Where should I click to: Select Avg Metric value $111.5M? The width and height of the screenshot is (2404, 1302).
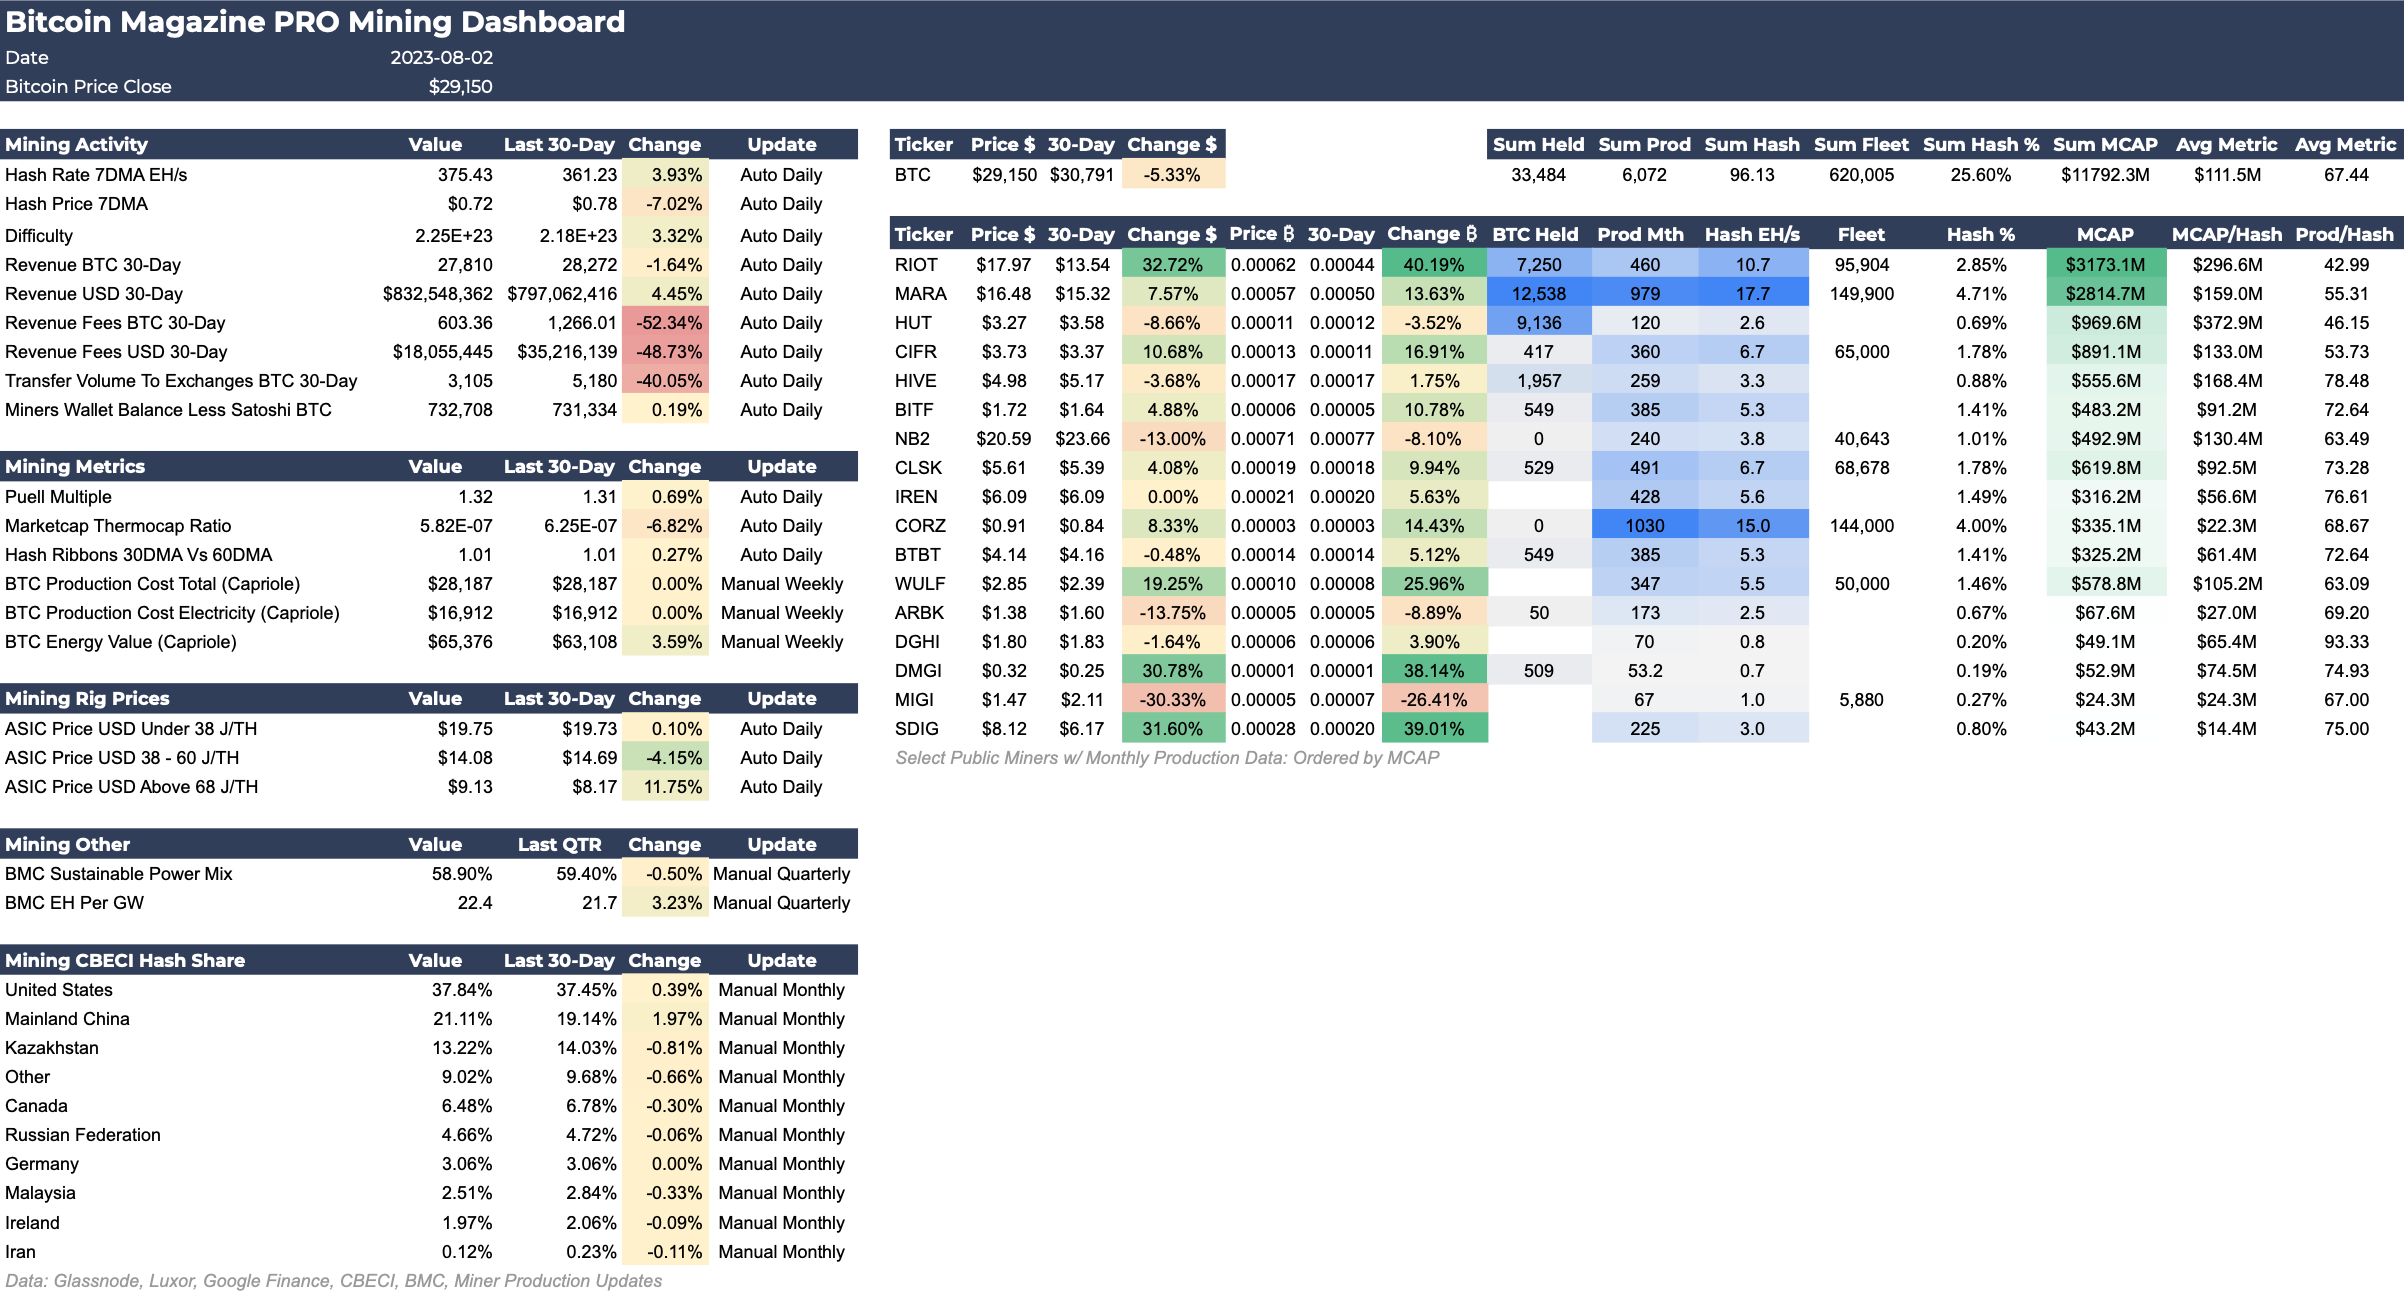(x=2227, y=175)
